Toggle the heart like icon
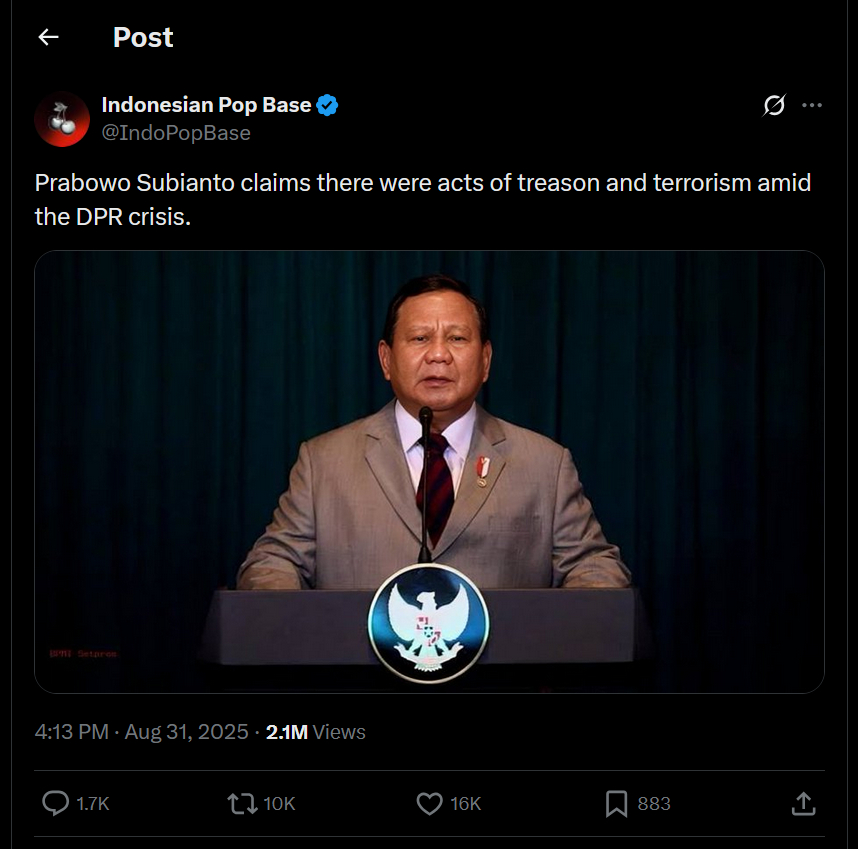Viewport: 858px width, 849px height. pyautogui.click(x=429, y=803)
